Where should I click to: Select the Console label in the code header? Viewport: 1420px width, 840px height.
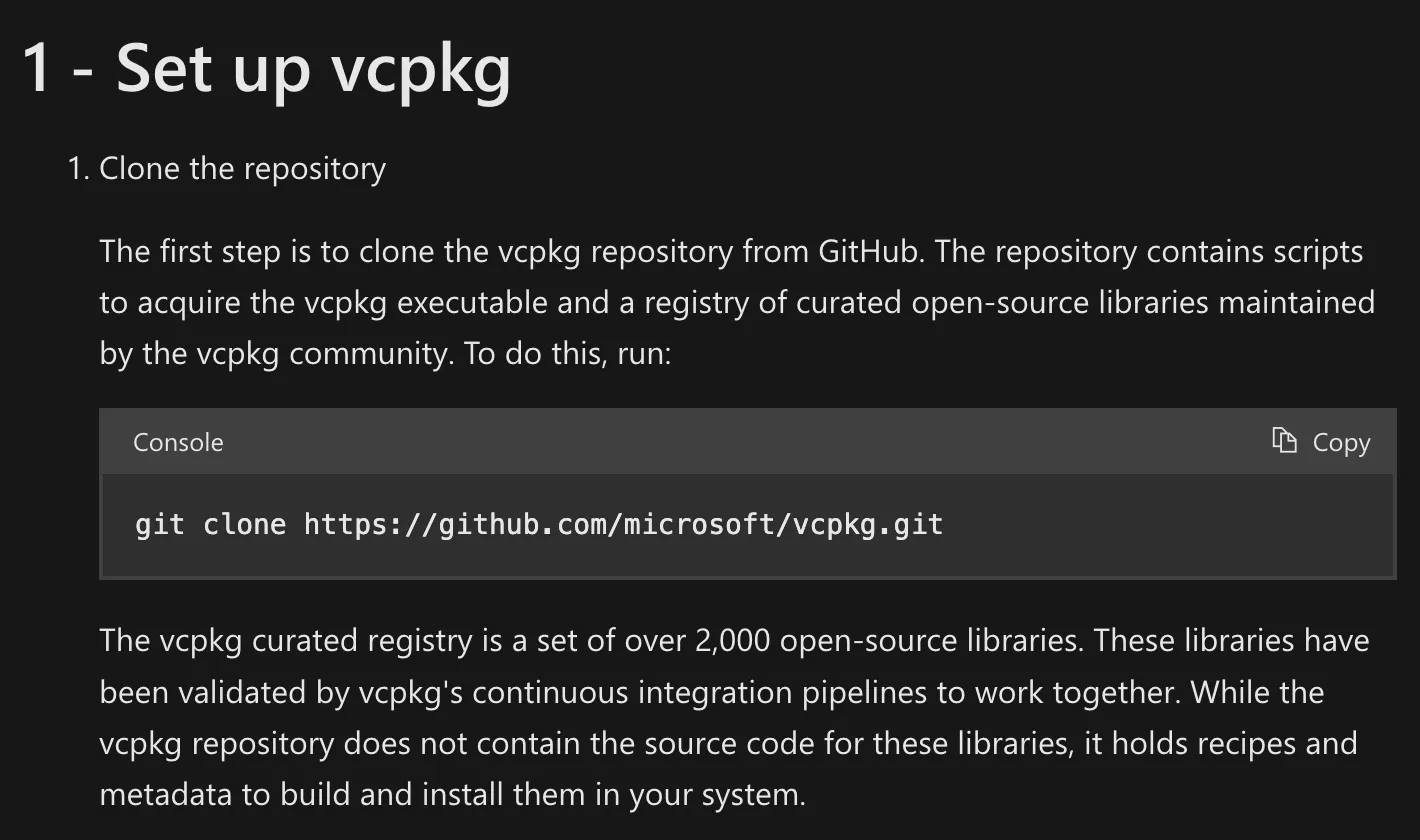tap(177, 441)
